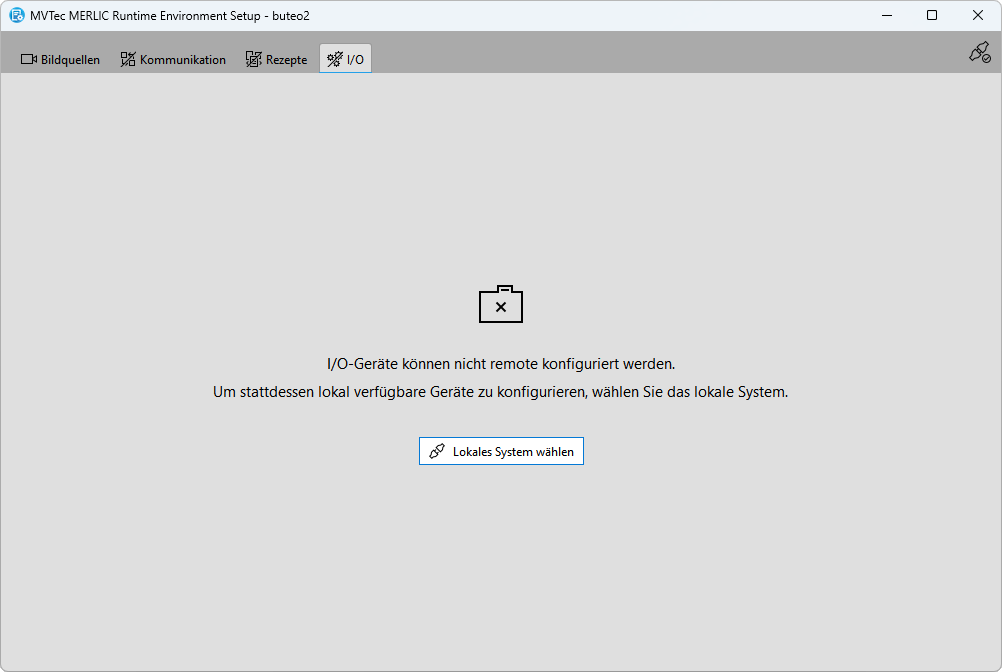Maximize the MERLIC setup window
This screenshot has height=672, width=1002.
[932, 15]
